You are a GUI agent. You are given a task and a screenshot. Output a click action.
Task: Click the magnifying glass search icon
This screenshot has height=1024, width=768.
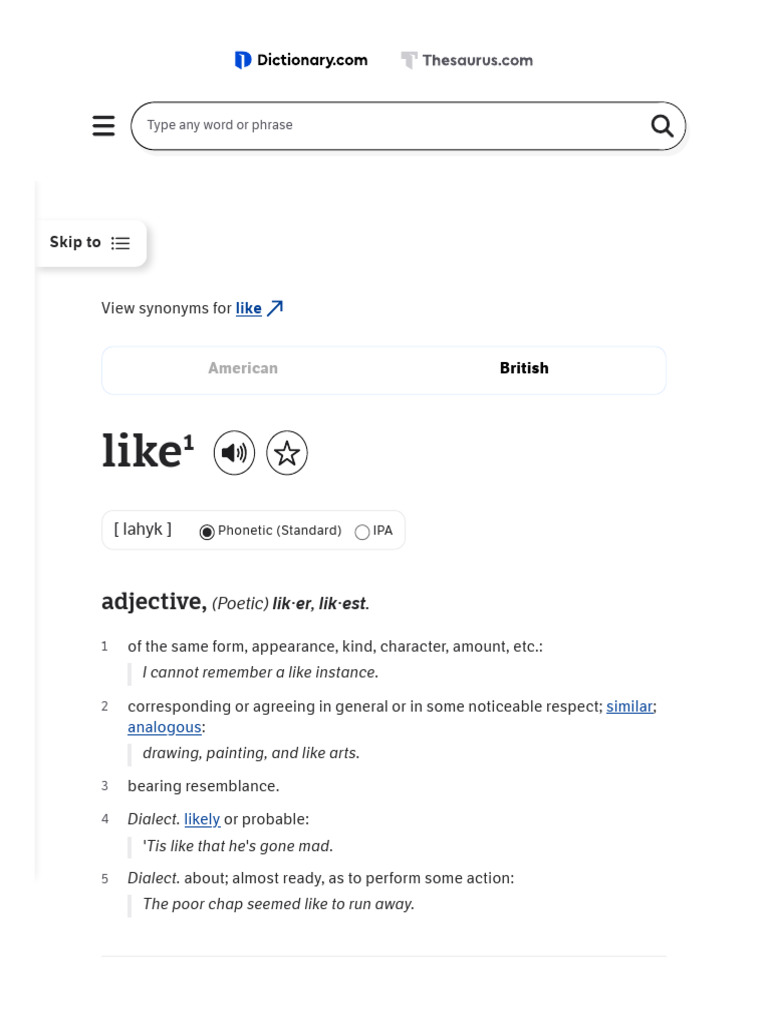(x=662, y=126)
